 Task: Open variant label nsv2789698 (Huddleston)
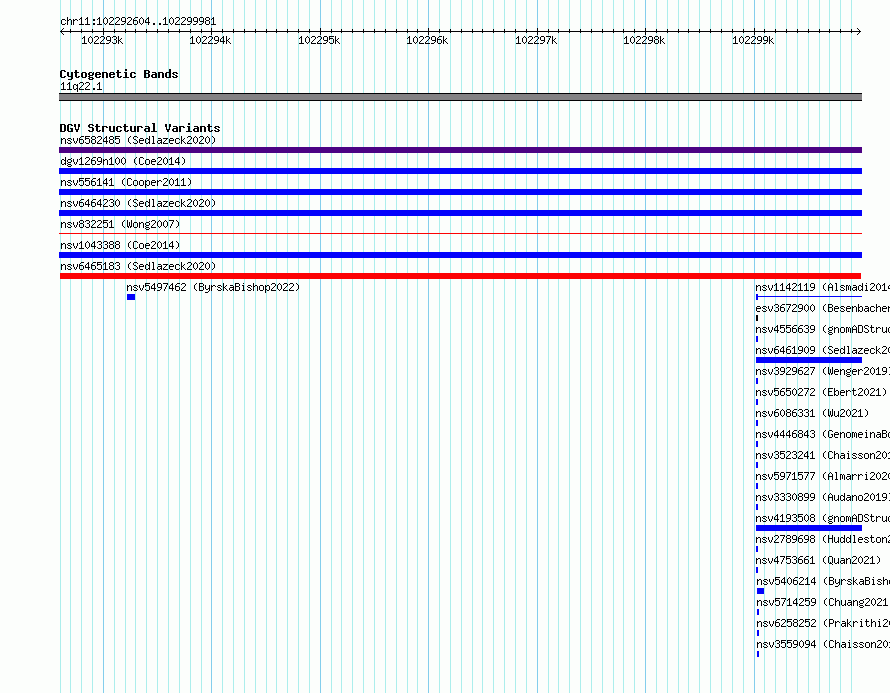pyautogui.click(x=822, y=539)
